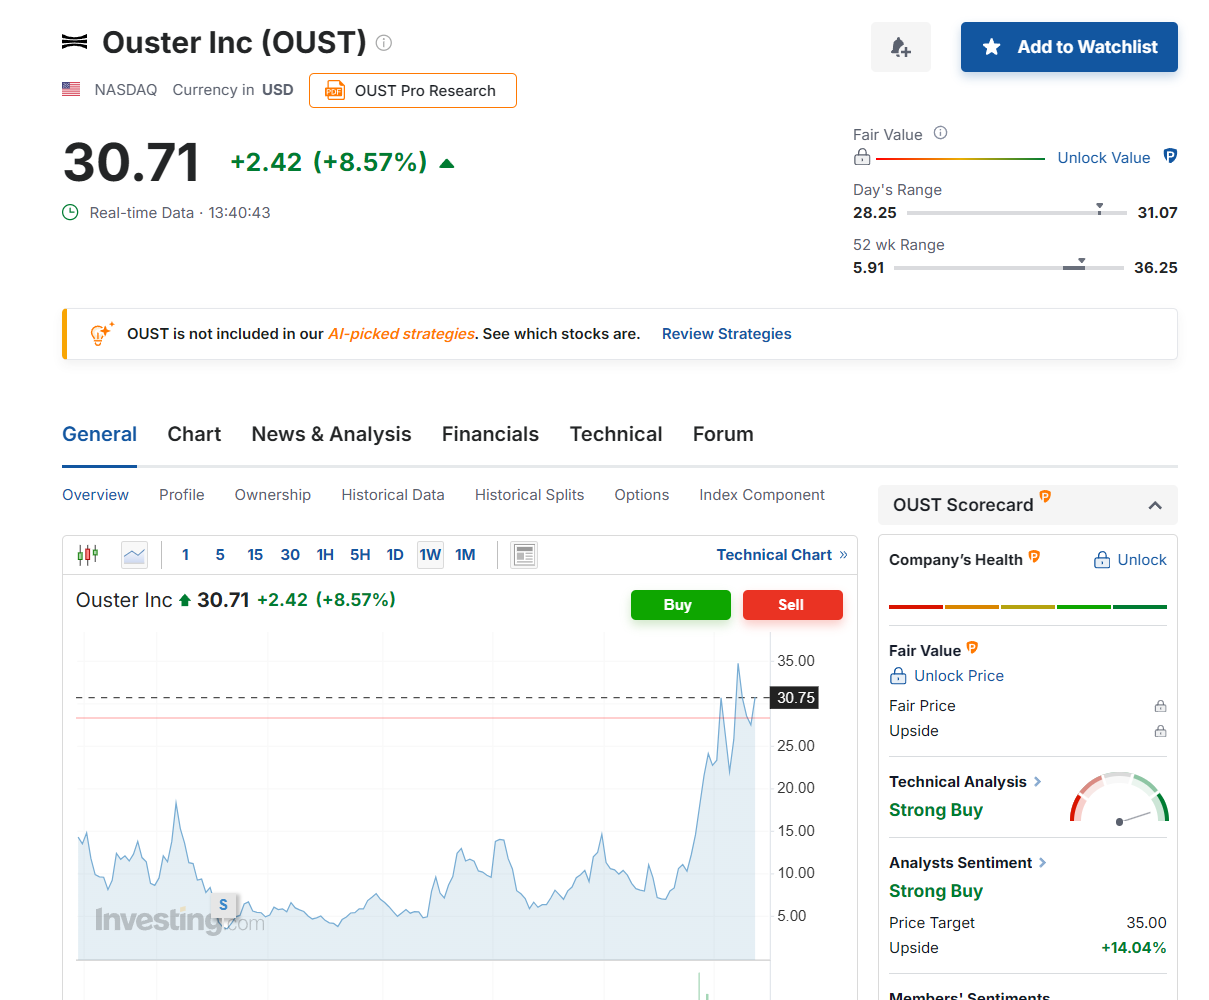Image resolution: width=1209 pixels, height=1000 pixels.
Task: Click the Pro badge beside Company's Health
Action: [1034, 556]
